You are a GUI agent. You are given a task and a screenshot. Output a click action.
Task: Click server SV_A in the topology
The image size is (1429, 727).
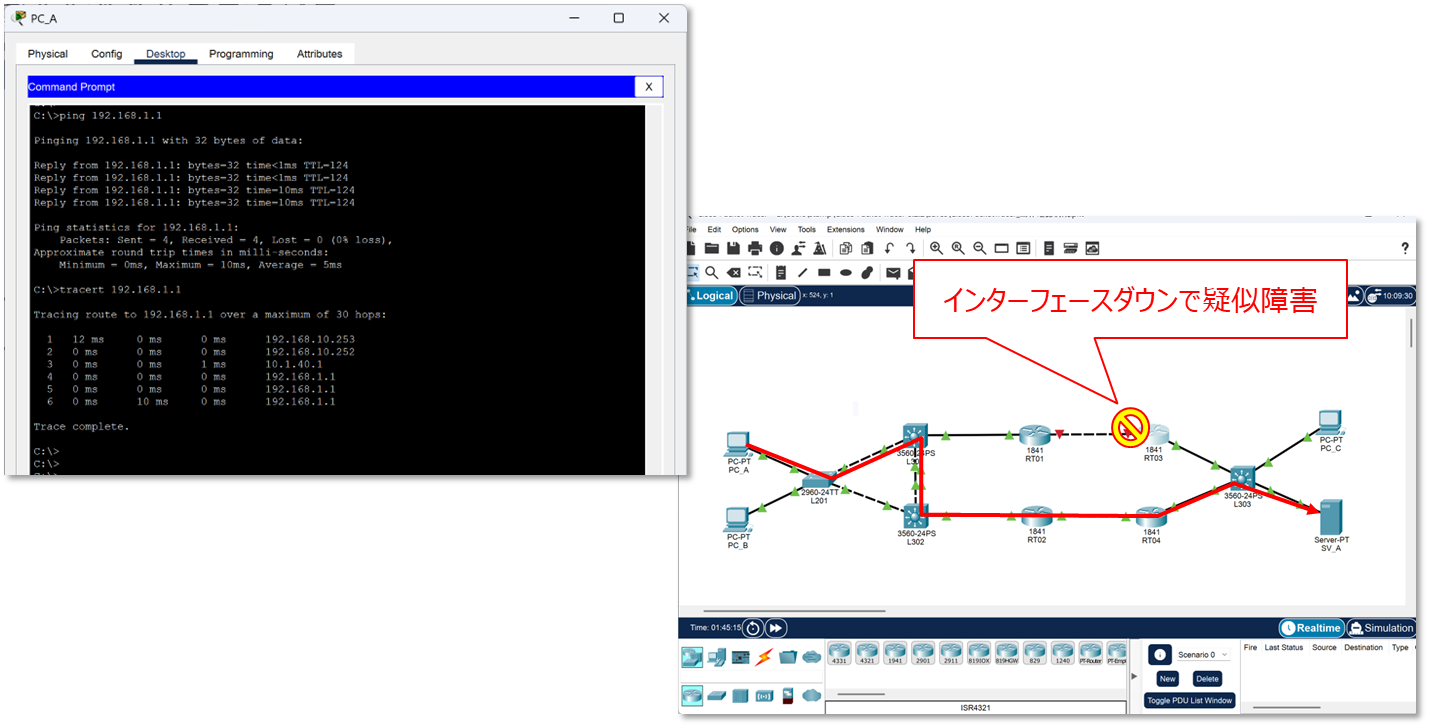point(1330,516)
